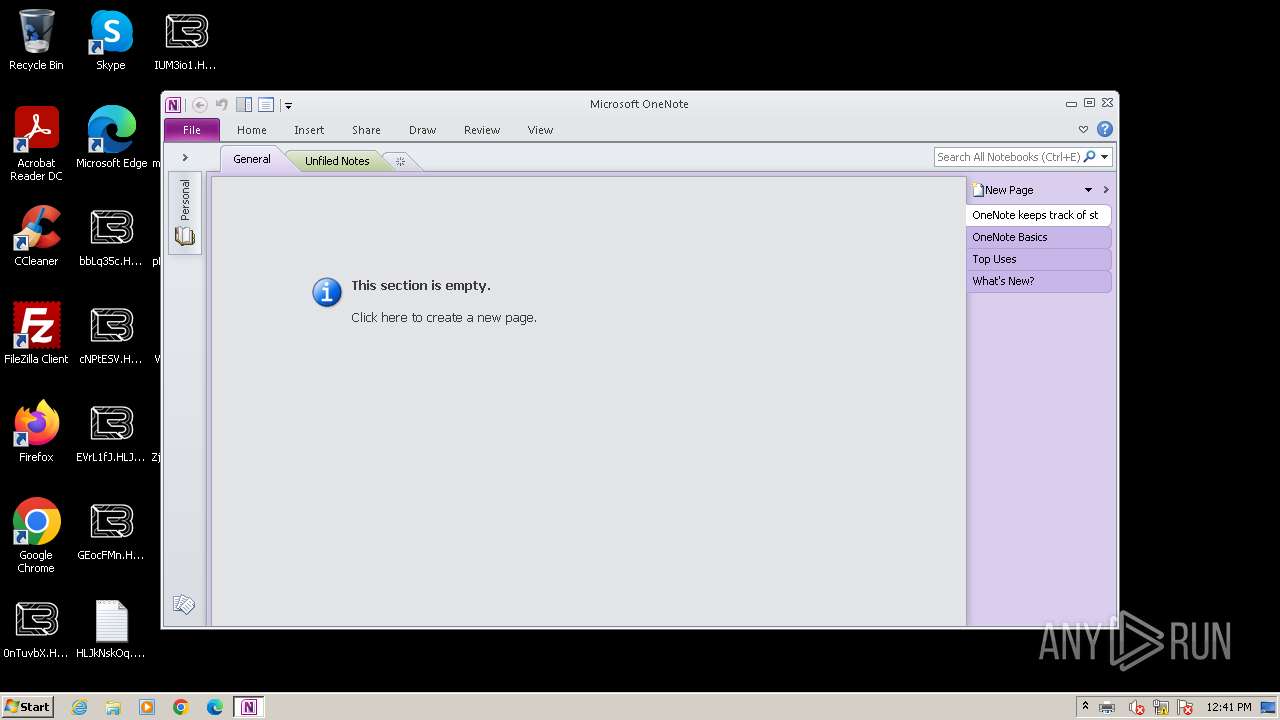Switch to Unfiled Notes section tab
The height and width of the screenshot is (720, 1280).
click(337, 161)
